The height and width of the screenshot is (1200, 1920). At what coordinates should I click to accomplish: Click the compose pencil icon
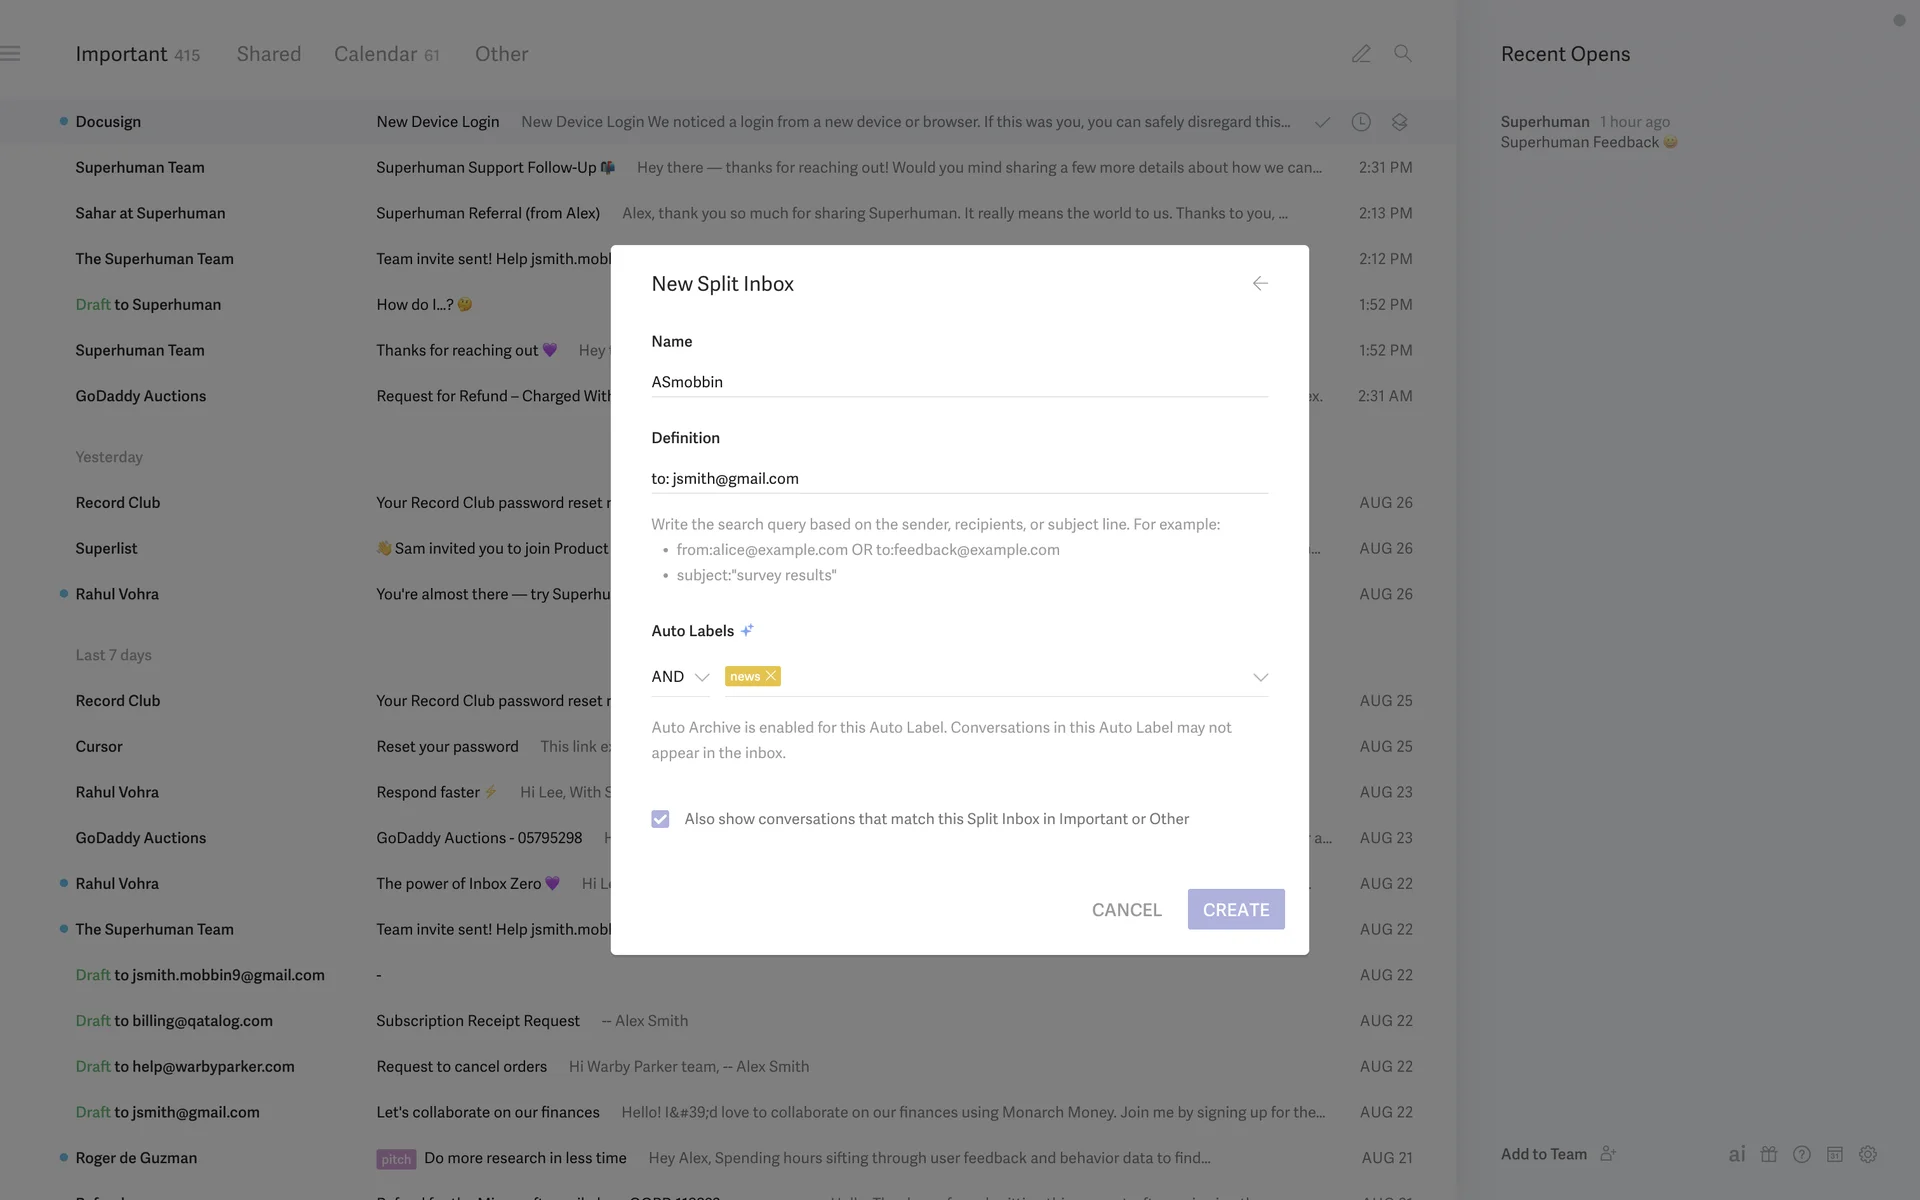[x=1361, y=54]
